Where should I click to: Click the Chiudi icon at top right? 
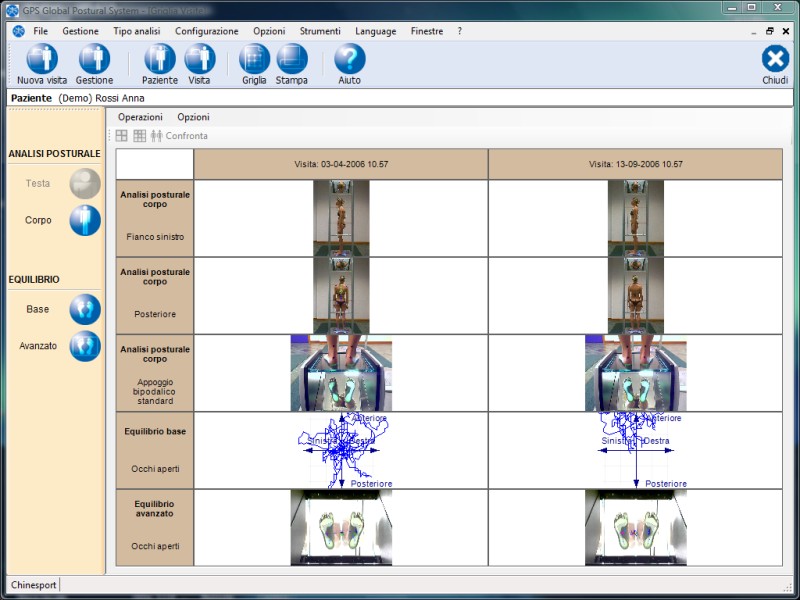coord(775,60)
